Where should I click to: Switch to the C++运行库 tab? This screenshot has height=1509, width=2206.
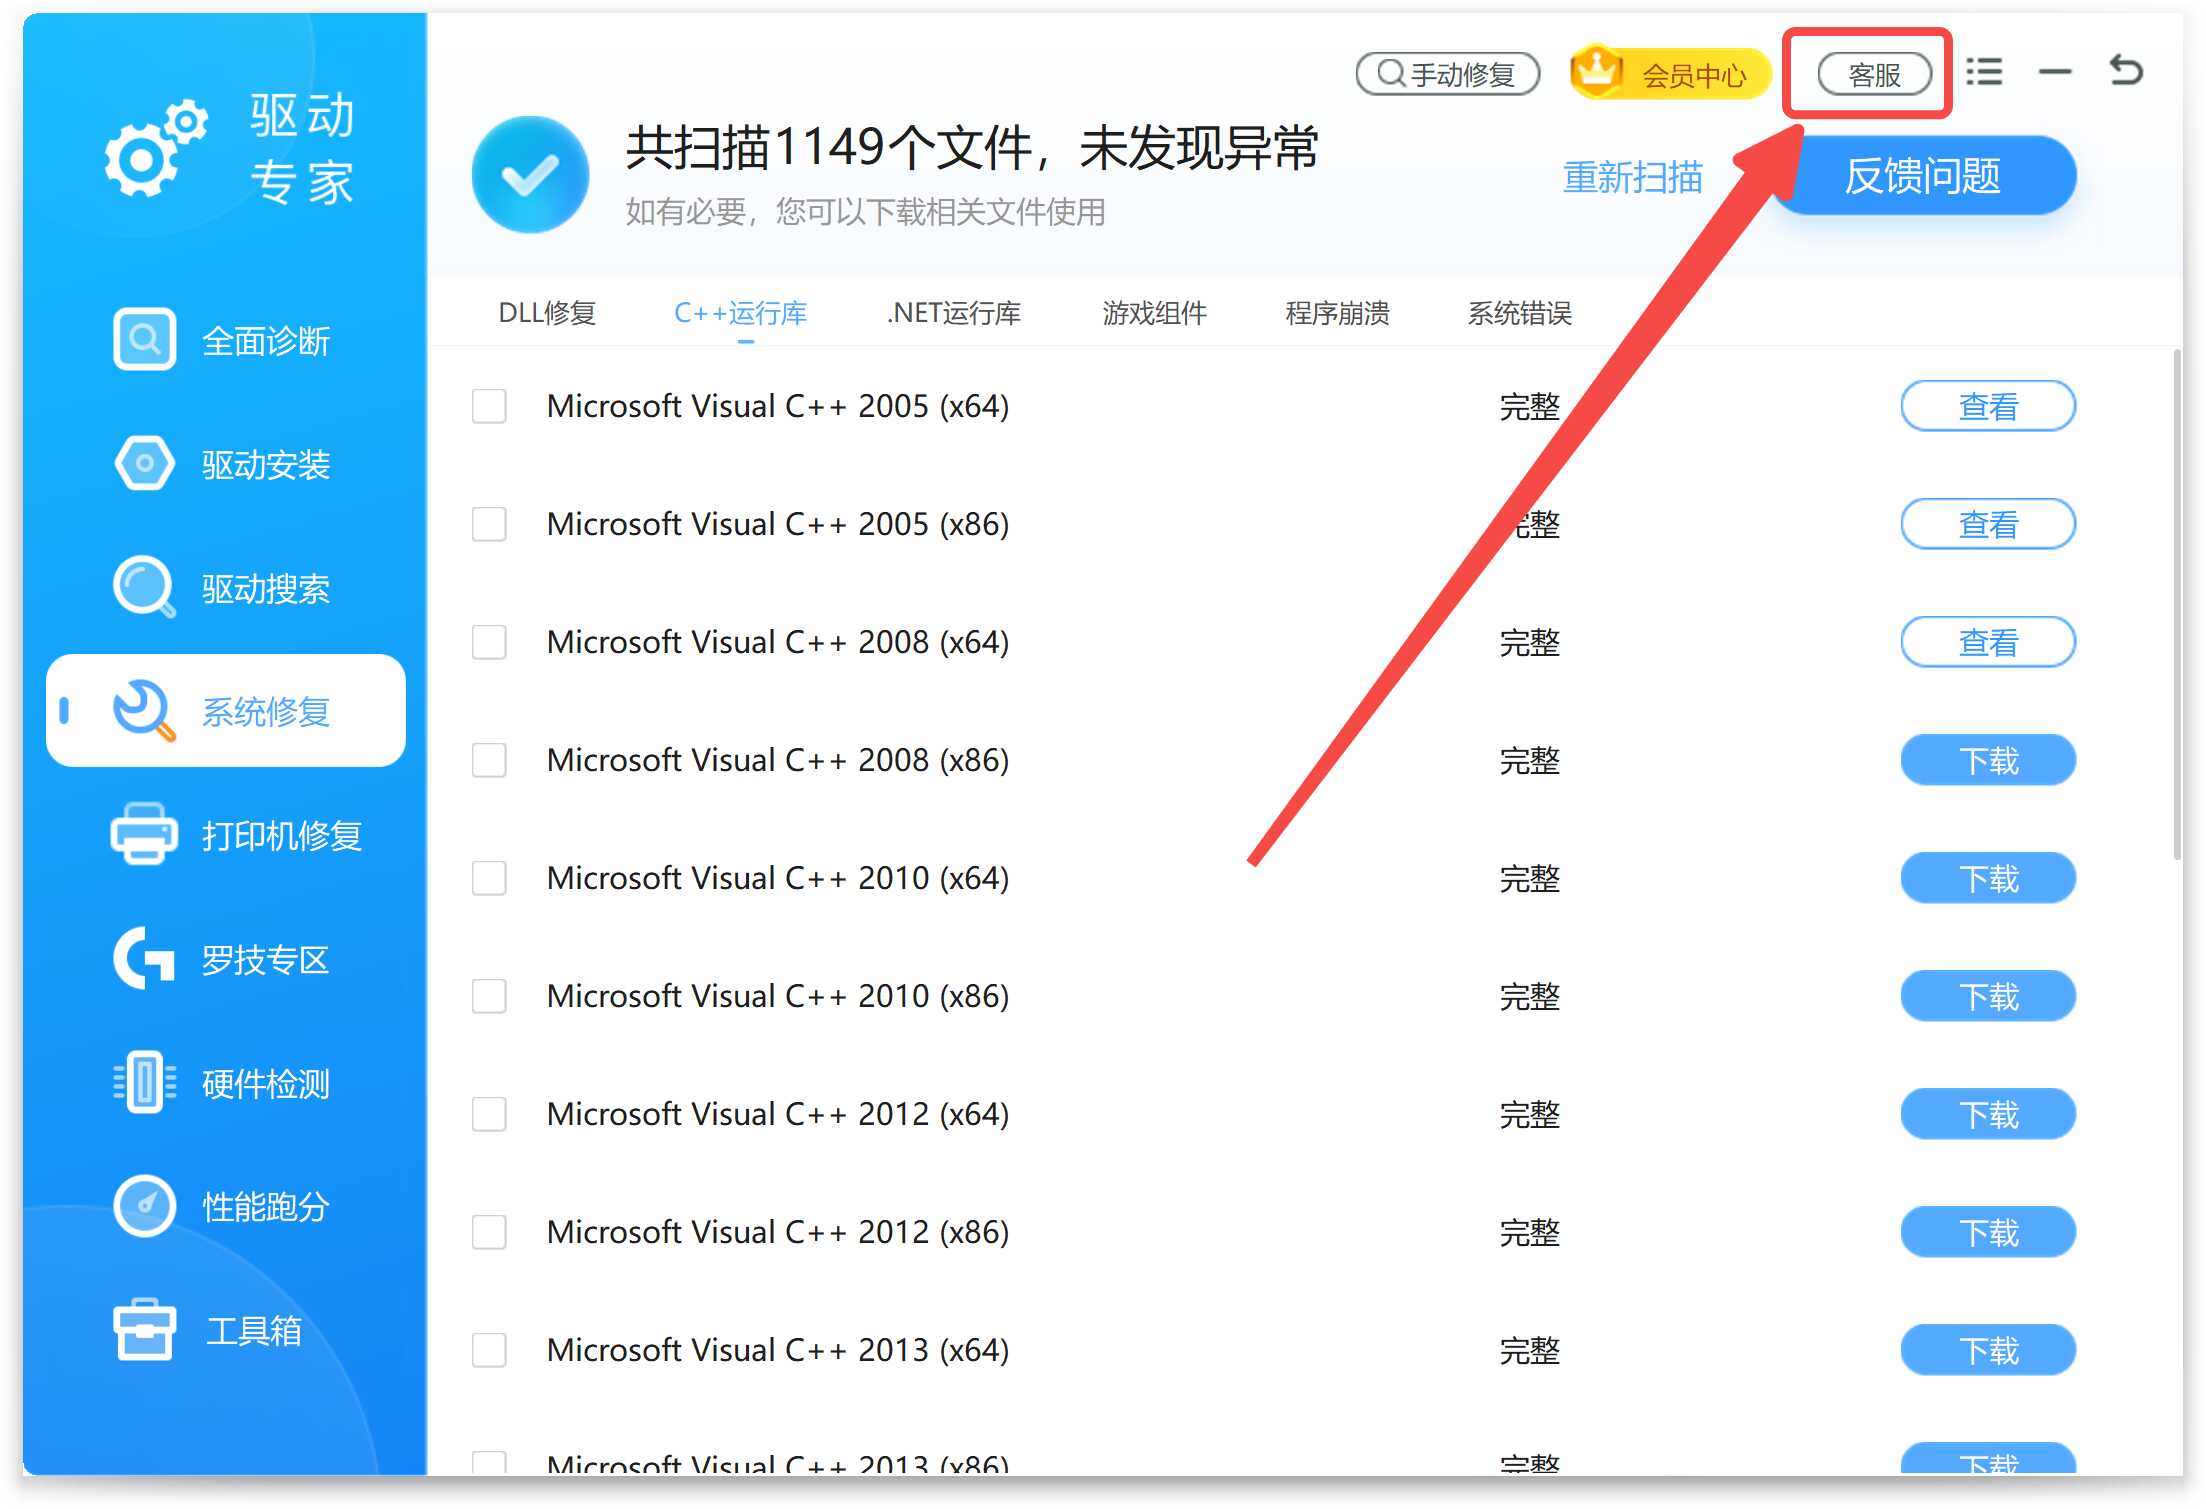click(741, 313)
